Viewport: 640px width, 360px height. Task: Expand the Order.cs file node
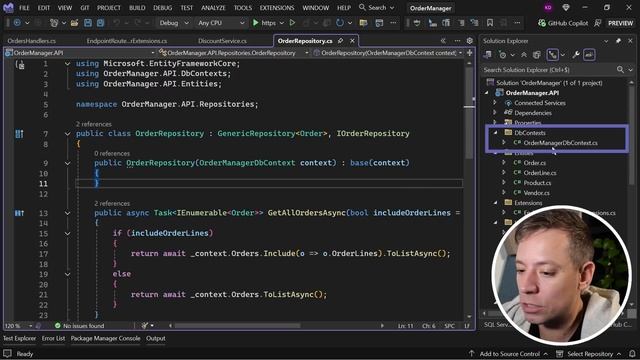tap(504, 162)
